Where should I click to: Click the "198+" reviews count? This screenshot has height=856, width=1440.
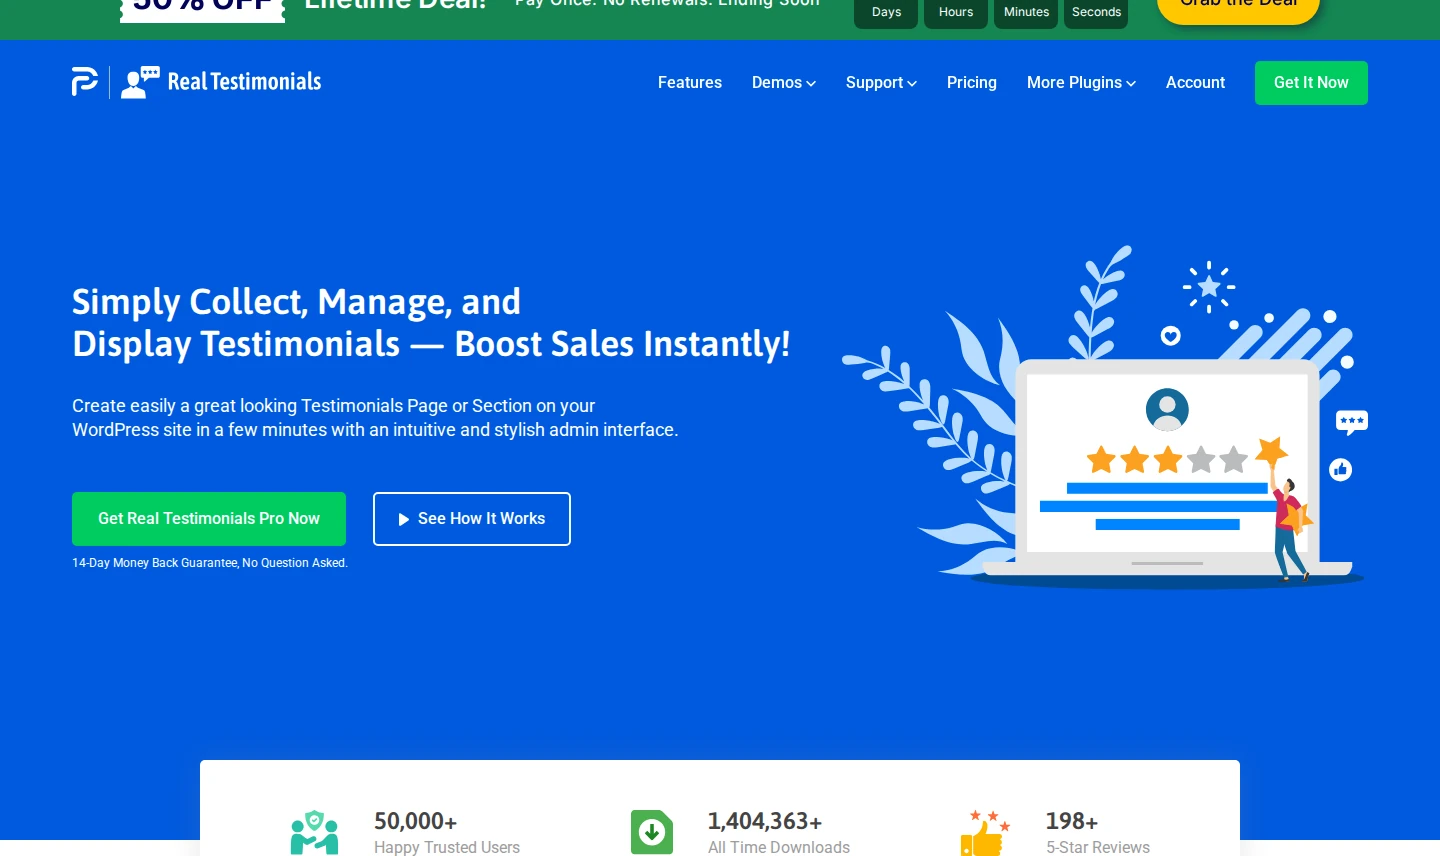[x=1072, y=821]
